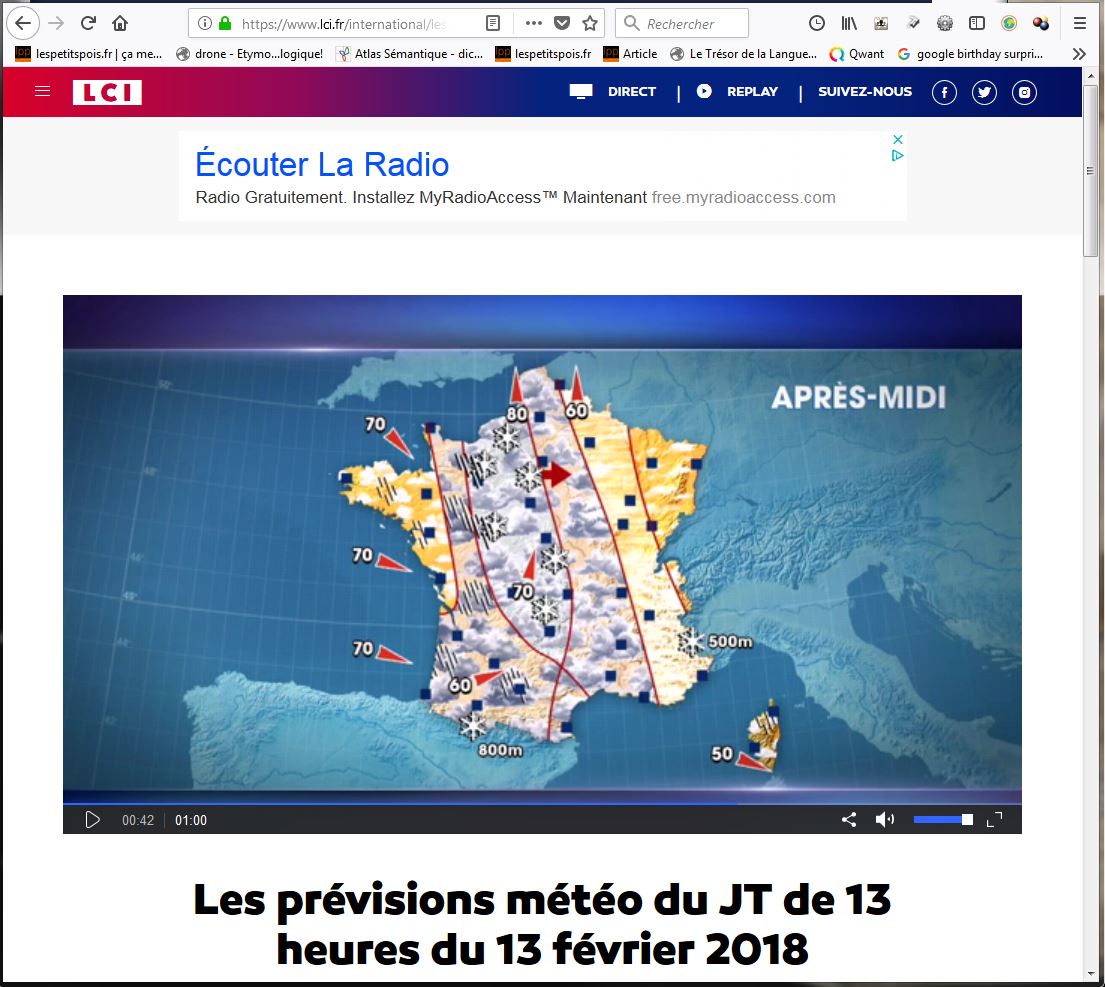This screenshot has height=987, width=1105.
Task: Open the plain lespetitspois.fr bookmark
Action: 543,54
